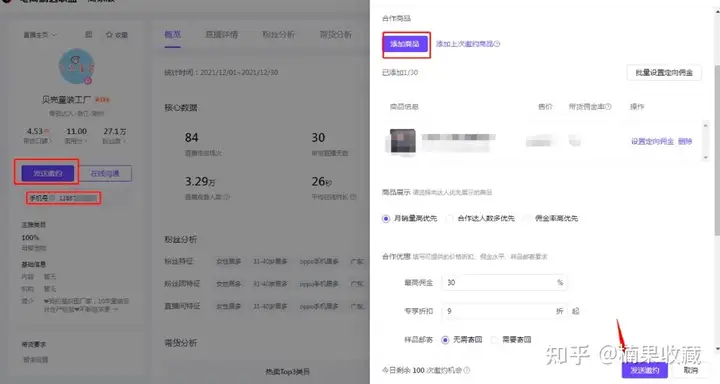This screenshot has height=384, width=720.
Task: Click the 删除 link in product row
Action: 685,141
